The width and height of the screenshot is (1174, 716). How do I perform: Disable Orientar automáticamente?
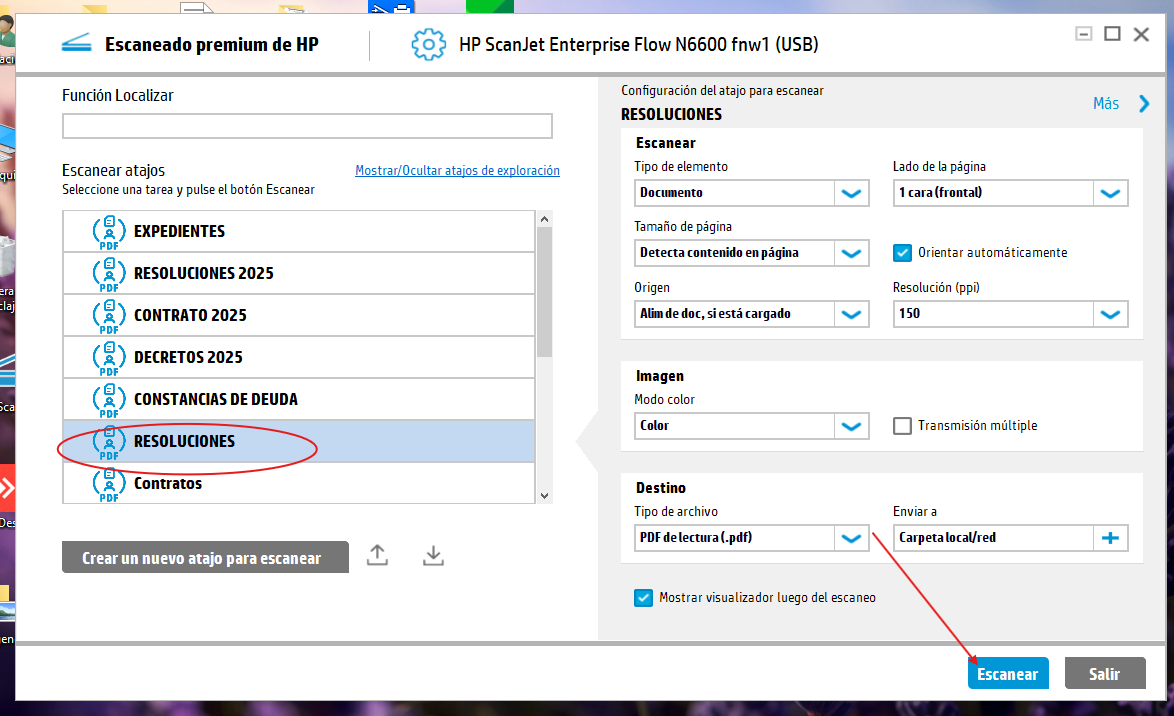(902, 253)
